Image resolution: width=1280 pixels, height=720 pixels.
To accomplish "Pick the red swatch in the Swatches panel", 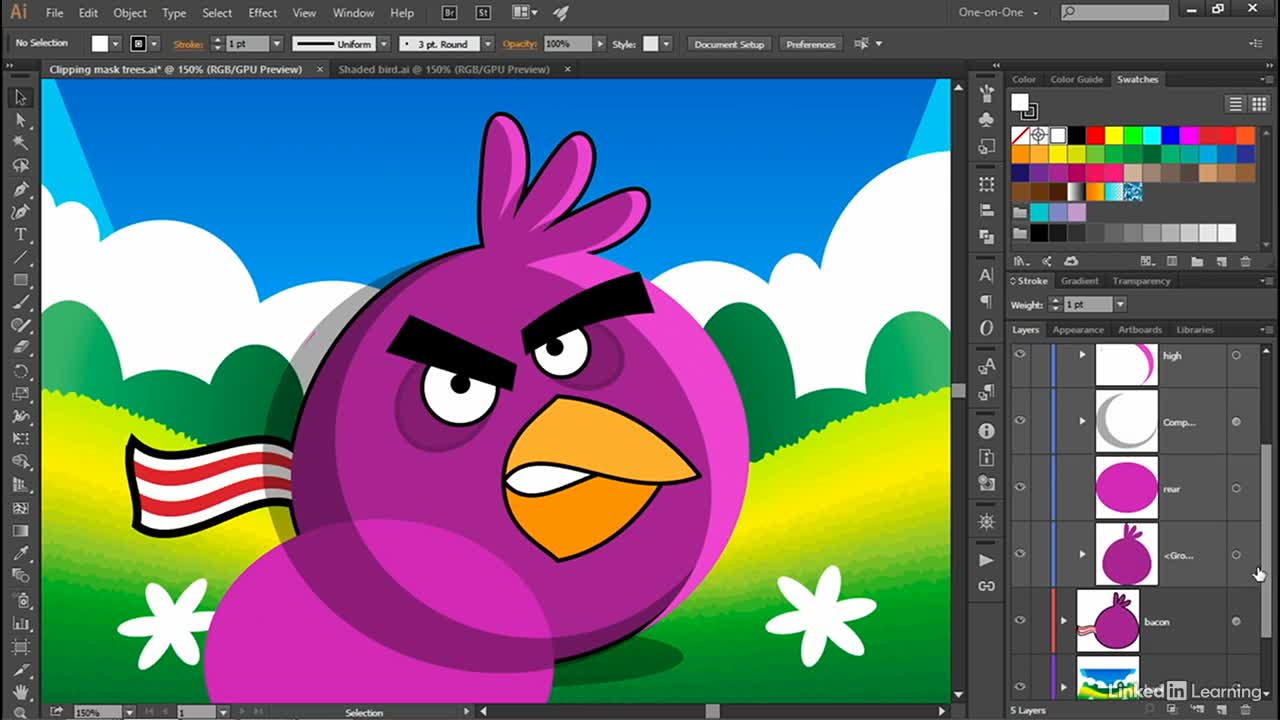I will coord(1096,135).
